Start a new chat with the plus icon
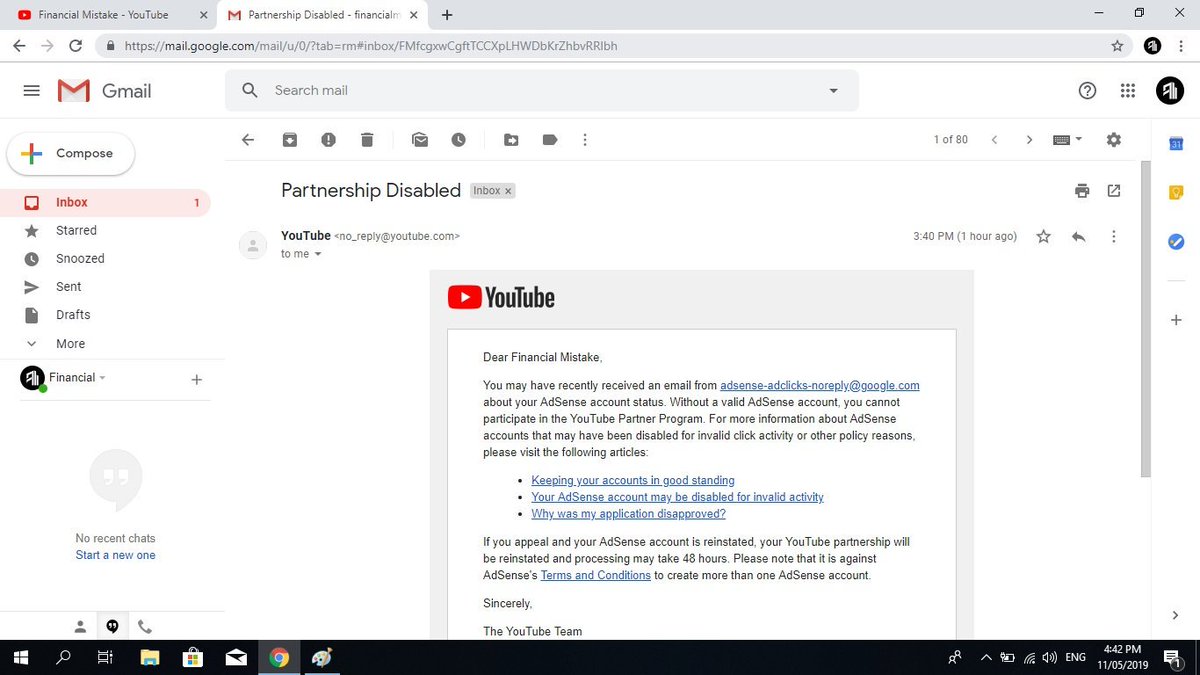1200x675 pixels. tap(197, 380)
